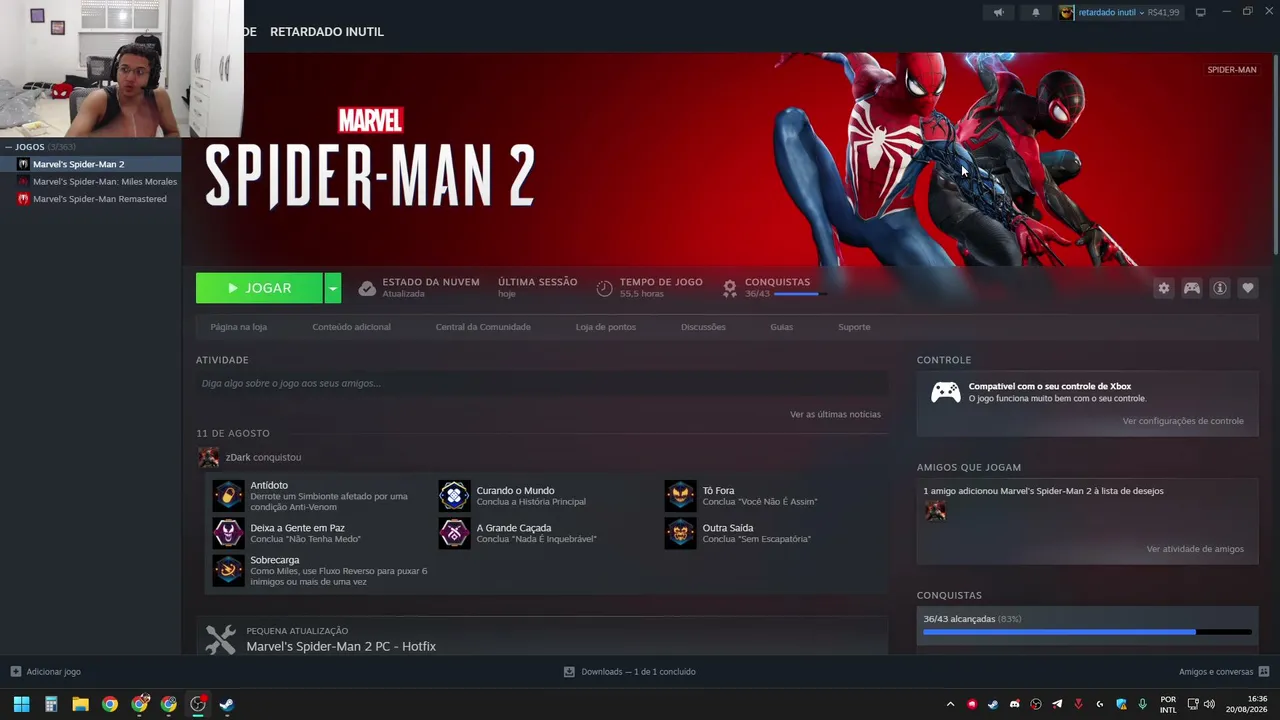Click the activity text input field

click(542, 383)
